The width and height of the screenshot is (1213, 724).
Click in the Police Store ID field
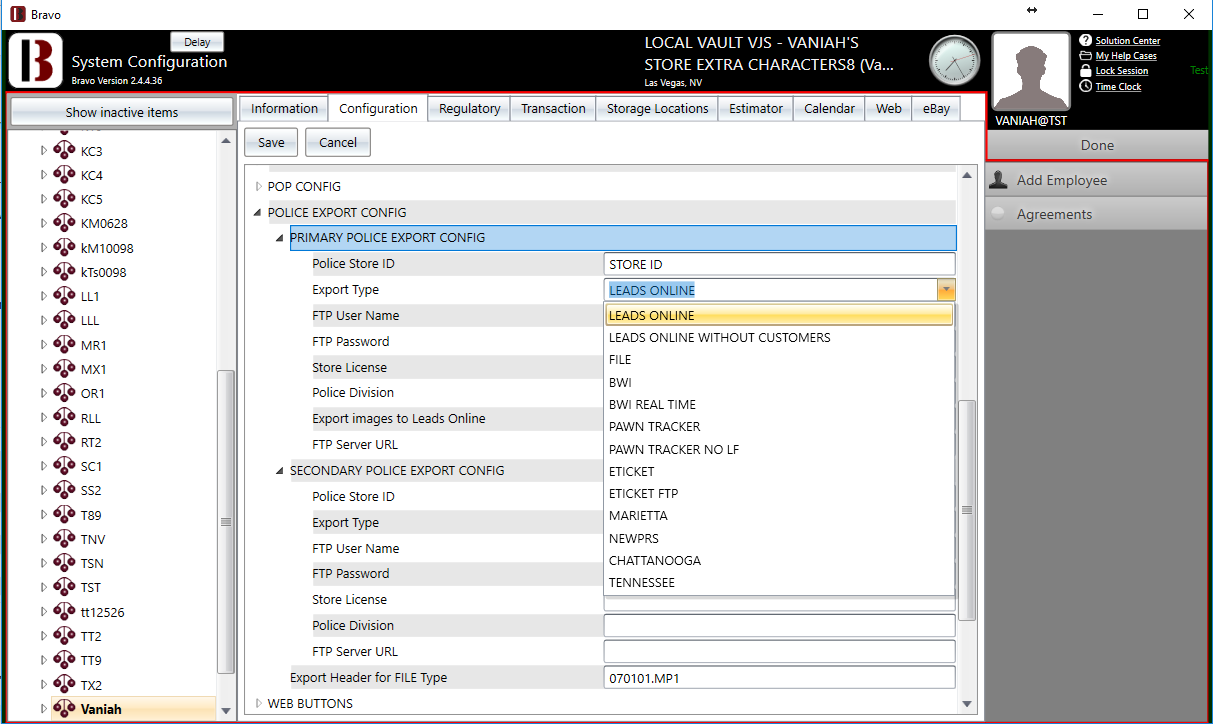pos(780,264)
